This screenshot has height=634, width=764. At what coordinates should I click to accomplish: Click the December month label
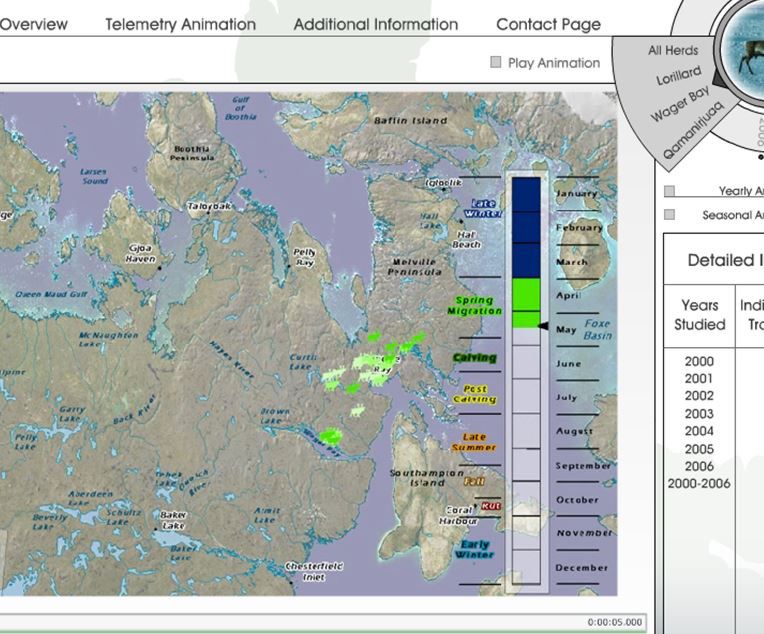582,568
